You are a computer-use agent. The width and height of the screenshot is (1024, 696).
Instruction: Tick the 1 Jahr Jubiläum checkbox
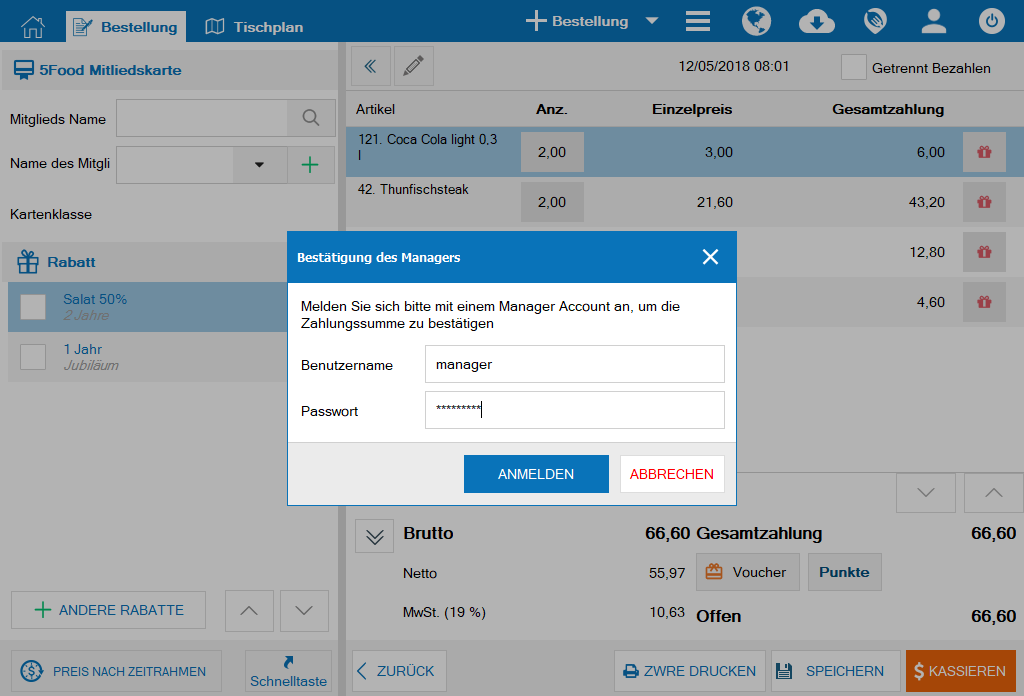tap(33, 357)
